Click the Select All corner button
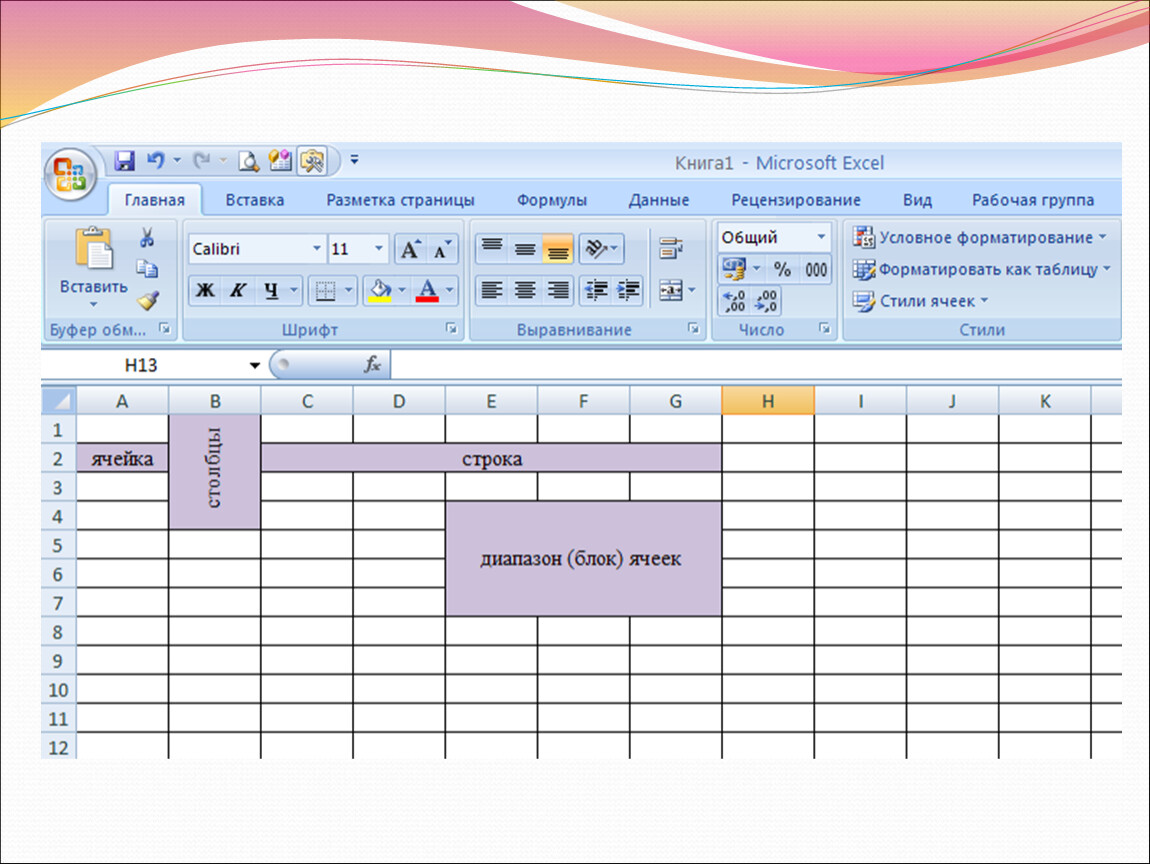The height and width of the screenshot is (864, 1150). click(59, 401)
